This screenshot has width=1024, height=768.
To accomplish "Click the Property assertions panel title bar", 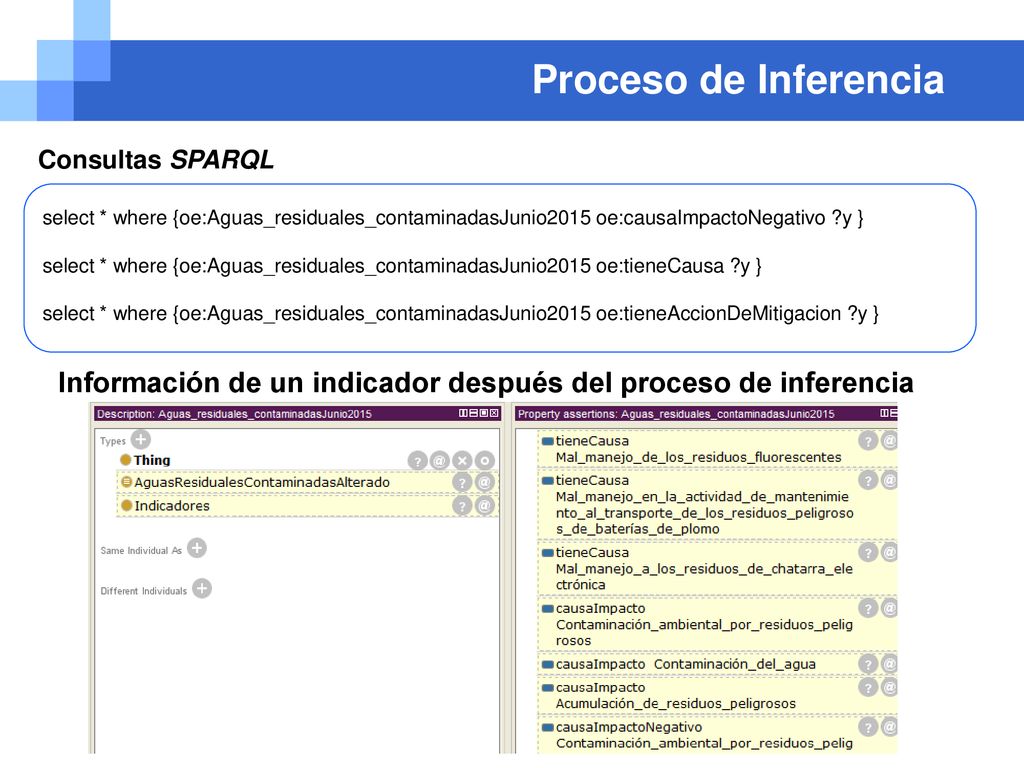I will point(706,413).
